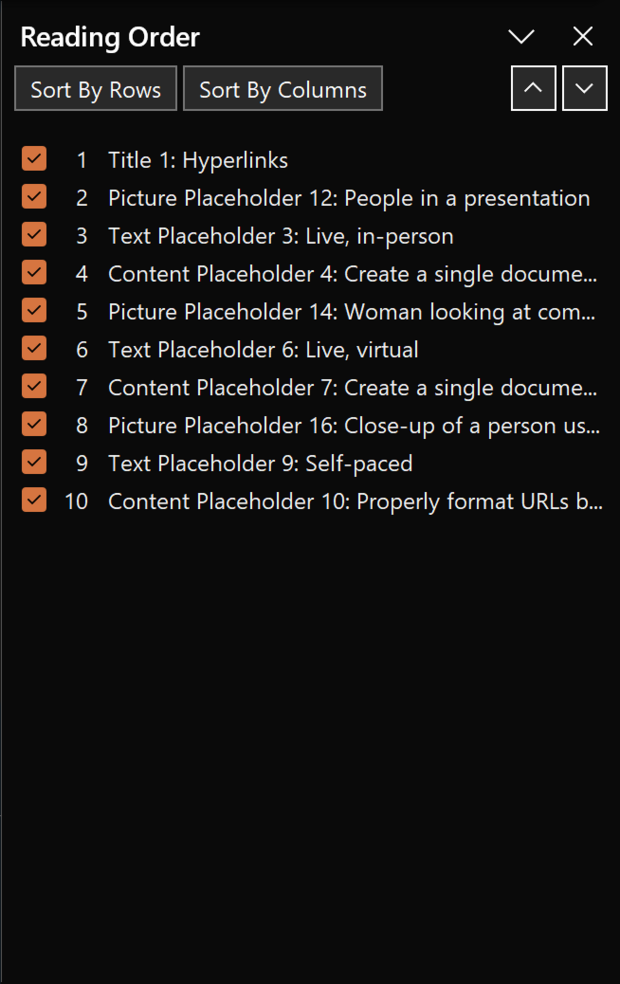Uncheck Picture Placeholder 12 checkbox
The height and width of the screenshot is (984, 620).
pos(34,197)
